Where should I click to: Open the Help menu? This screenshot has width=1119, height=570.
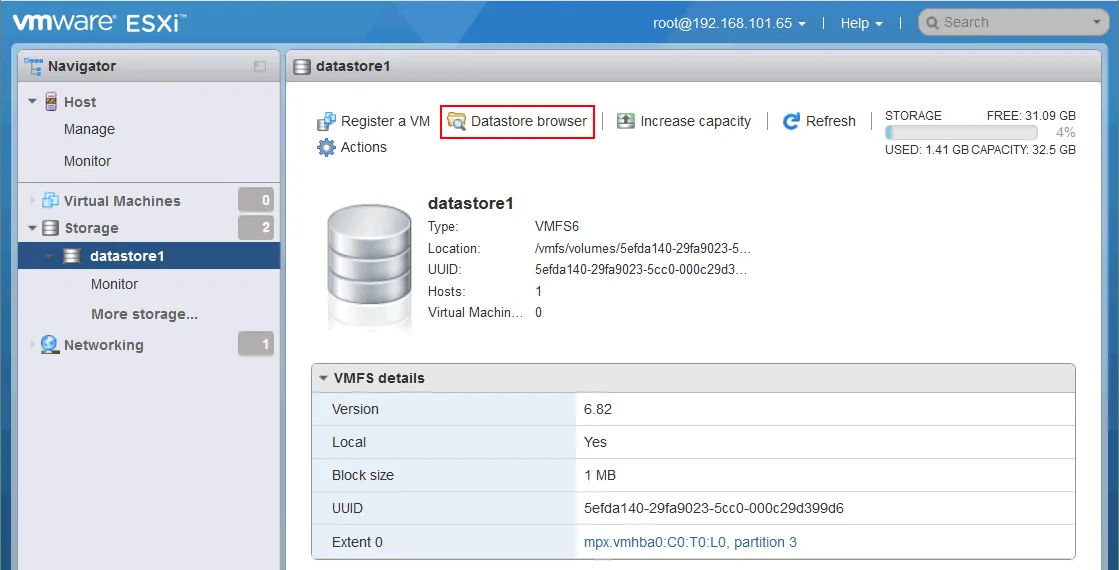[861, 23]
